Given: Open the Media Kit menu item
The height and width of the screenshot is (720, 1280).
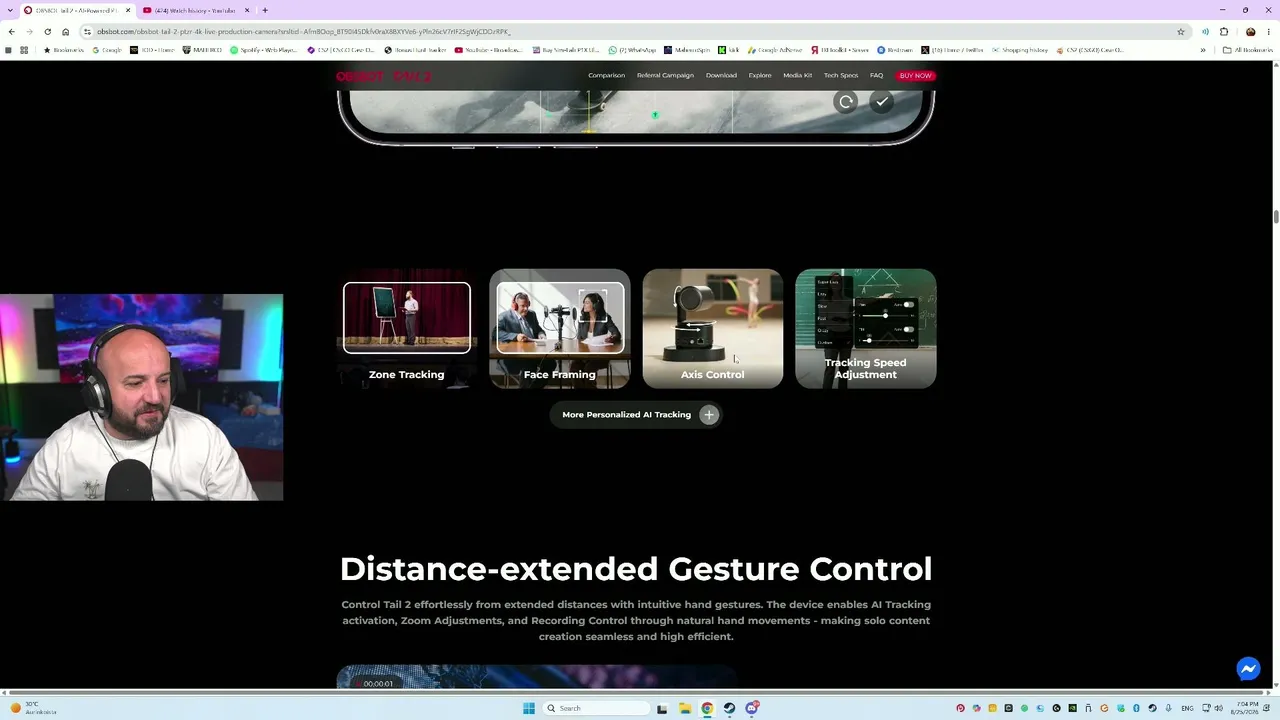Looking at the screenshot, I should pos(798,76).
